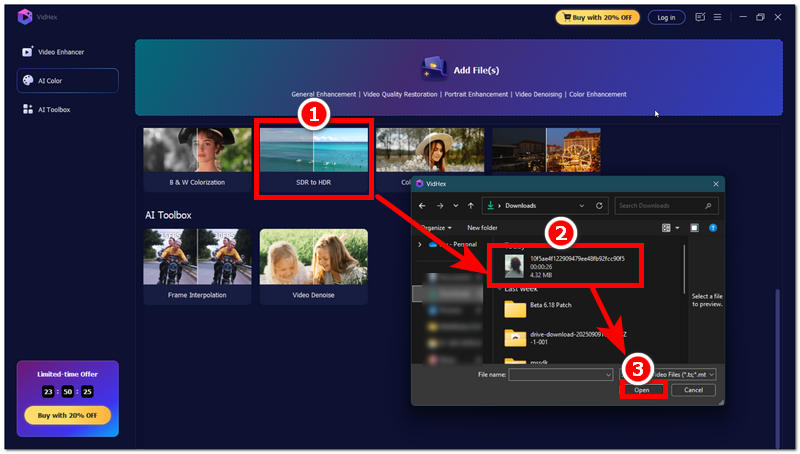
Task: Click the Add File(s) icon
Action: [x=433, y=69]
